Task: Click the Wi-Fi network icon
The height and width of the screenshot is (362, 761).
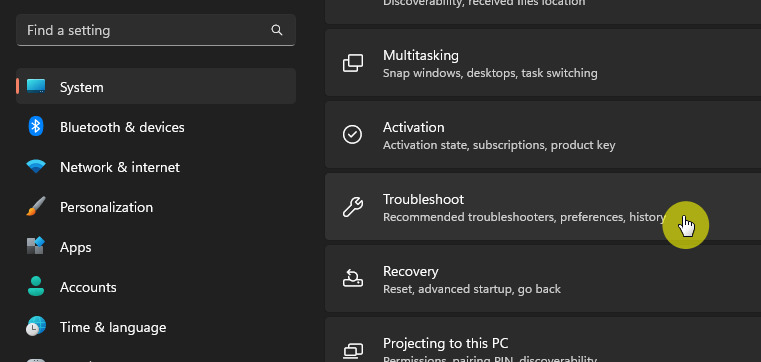Action: click(36, 167)
